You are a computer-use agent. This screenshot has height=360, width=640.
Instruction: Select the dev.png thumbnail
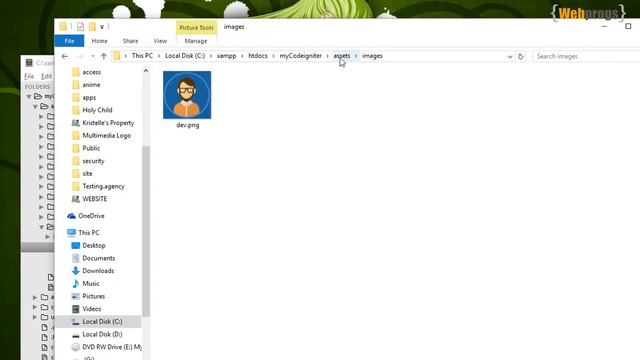187,95
